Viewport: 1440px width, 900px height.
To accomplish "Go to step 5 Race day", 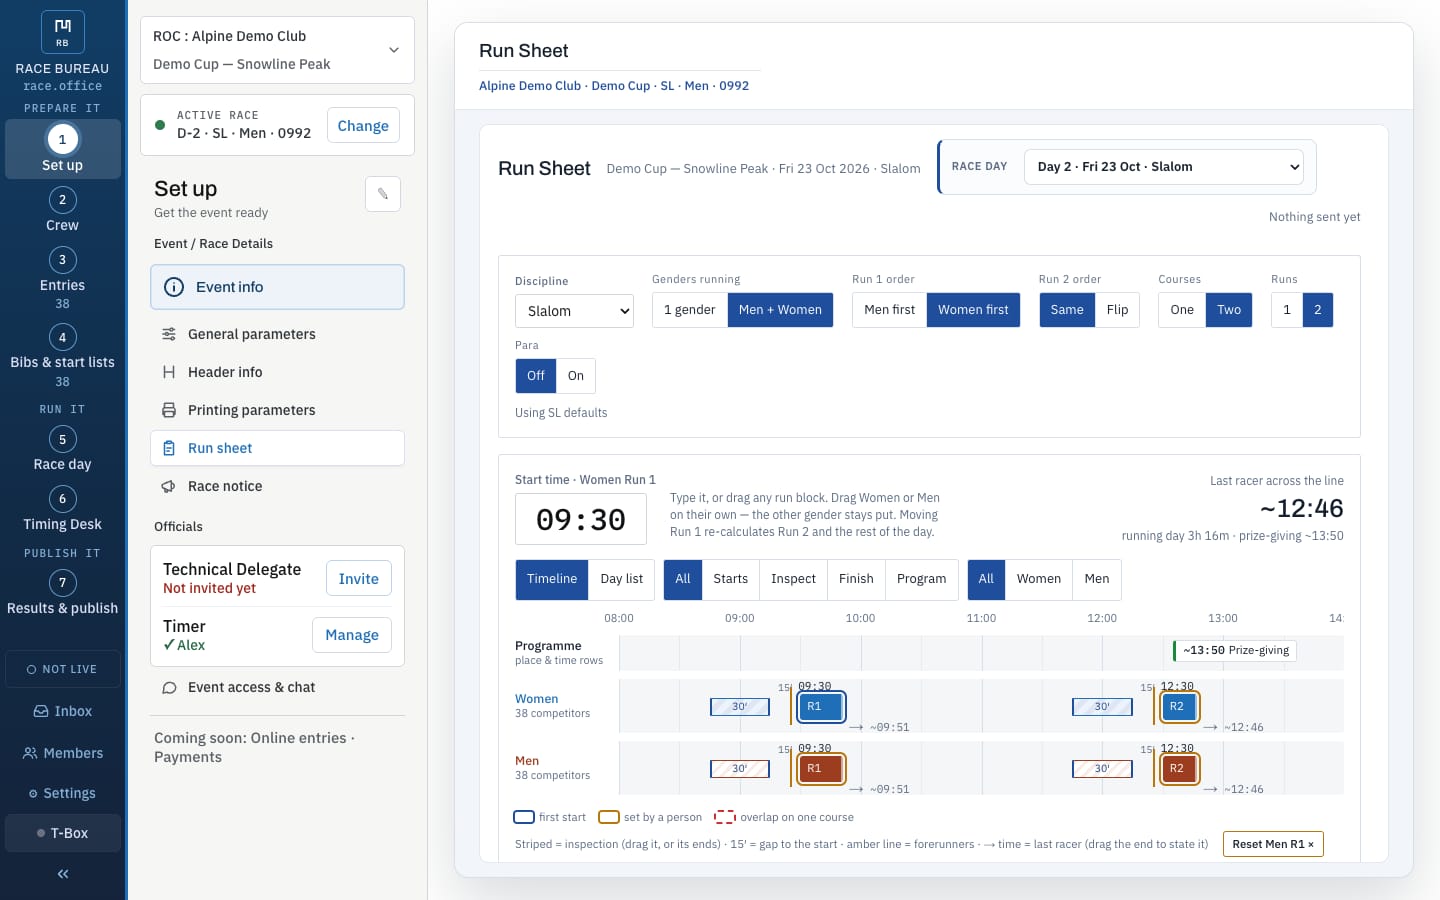I will coord(62,449).
